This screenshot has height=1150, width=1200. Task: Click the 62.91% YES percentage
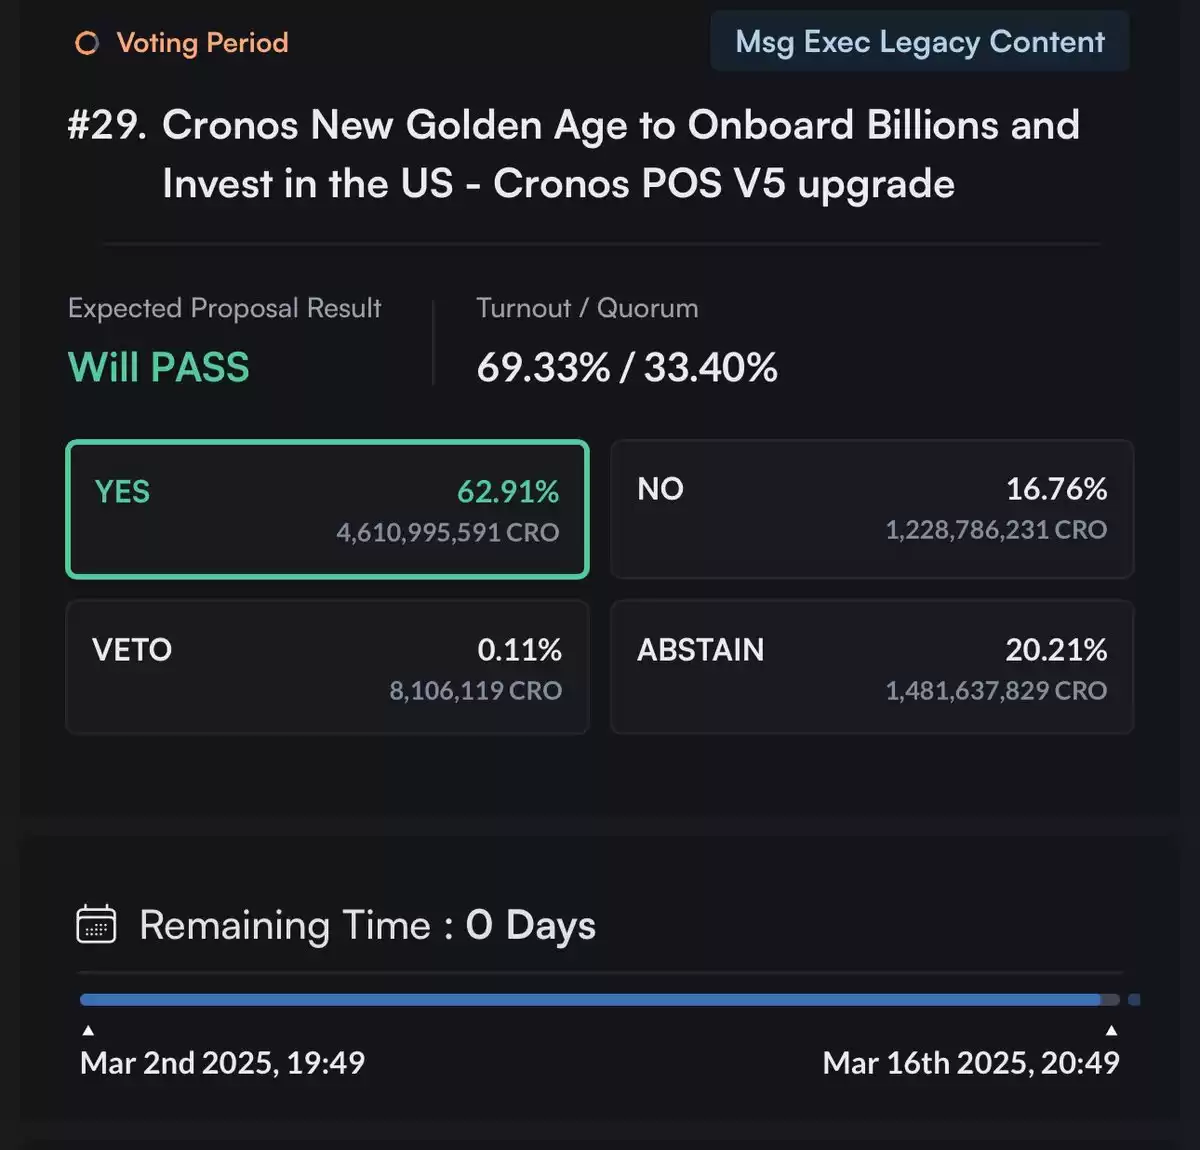click(508, 491)
